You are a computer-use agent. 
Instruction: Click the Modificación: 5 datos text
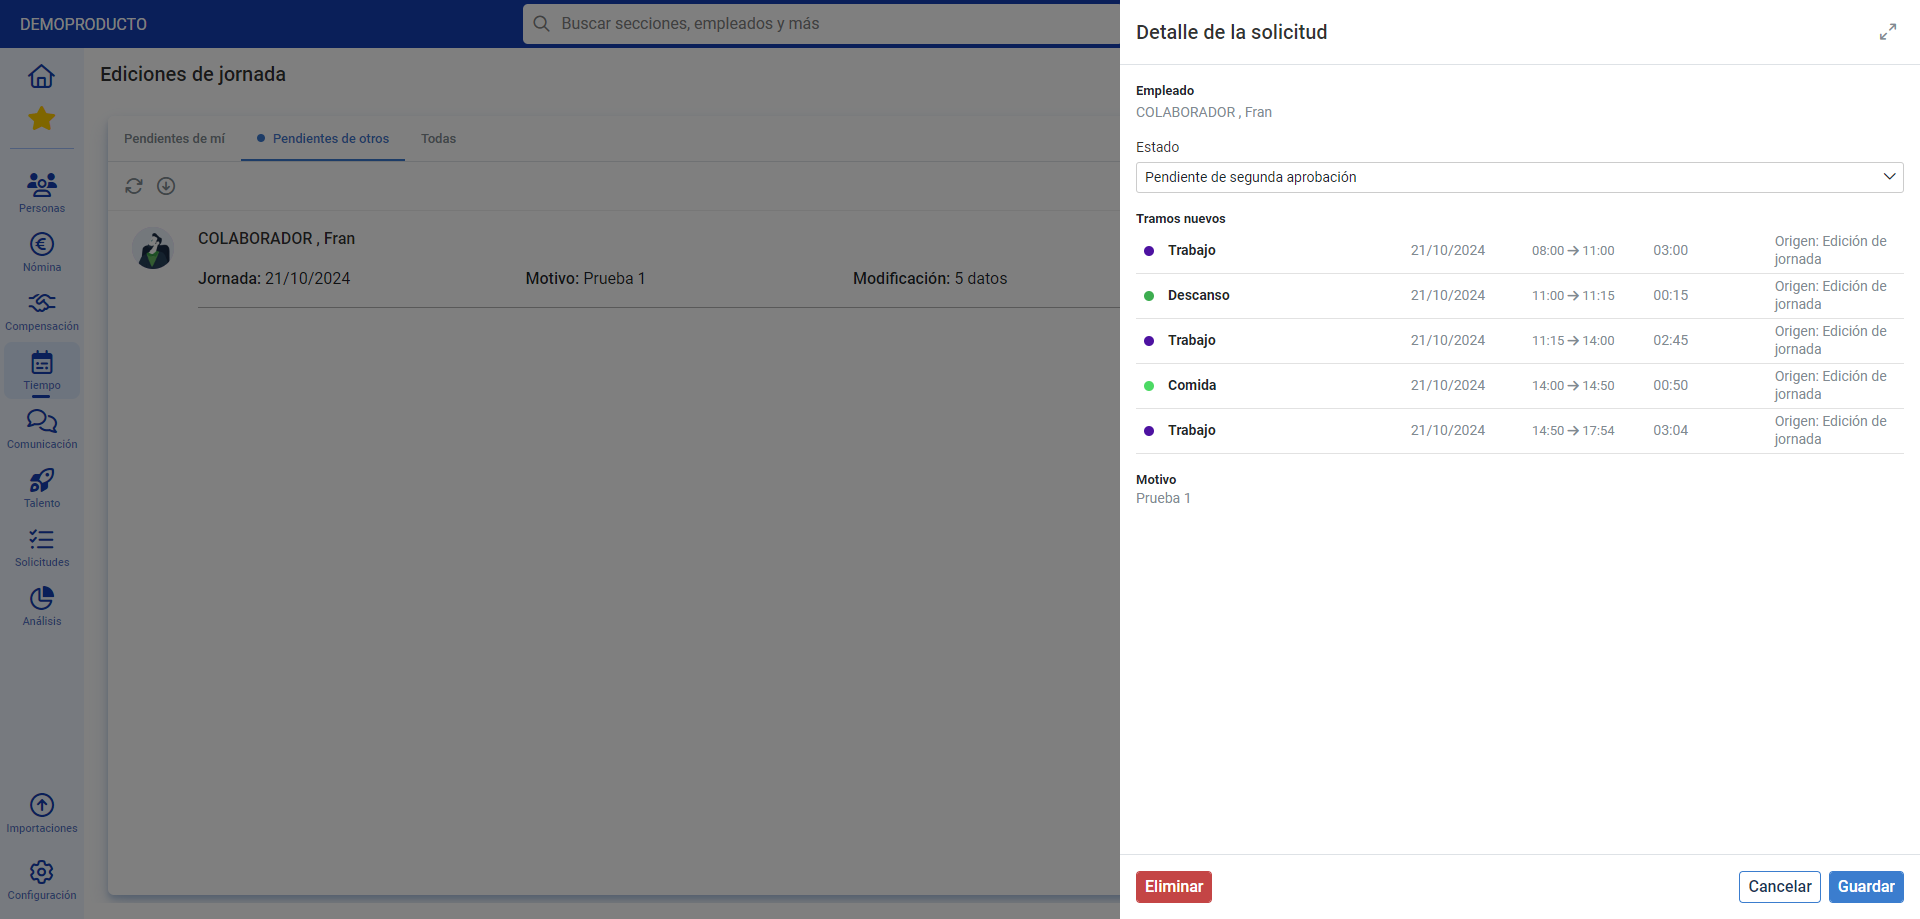930,279
